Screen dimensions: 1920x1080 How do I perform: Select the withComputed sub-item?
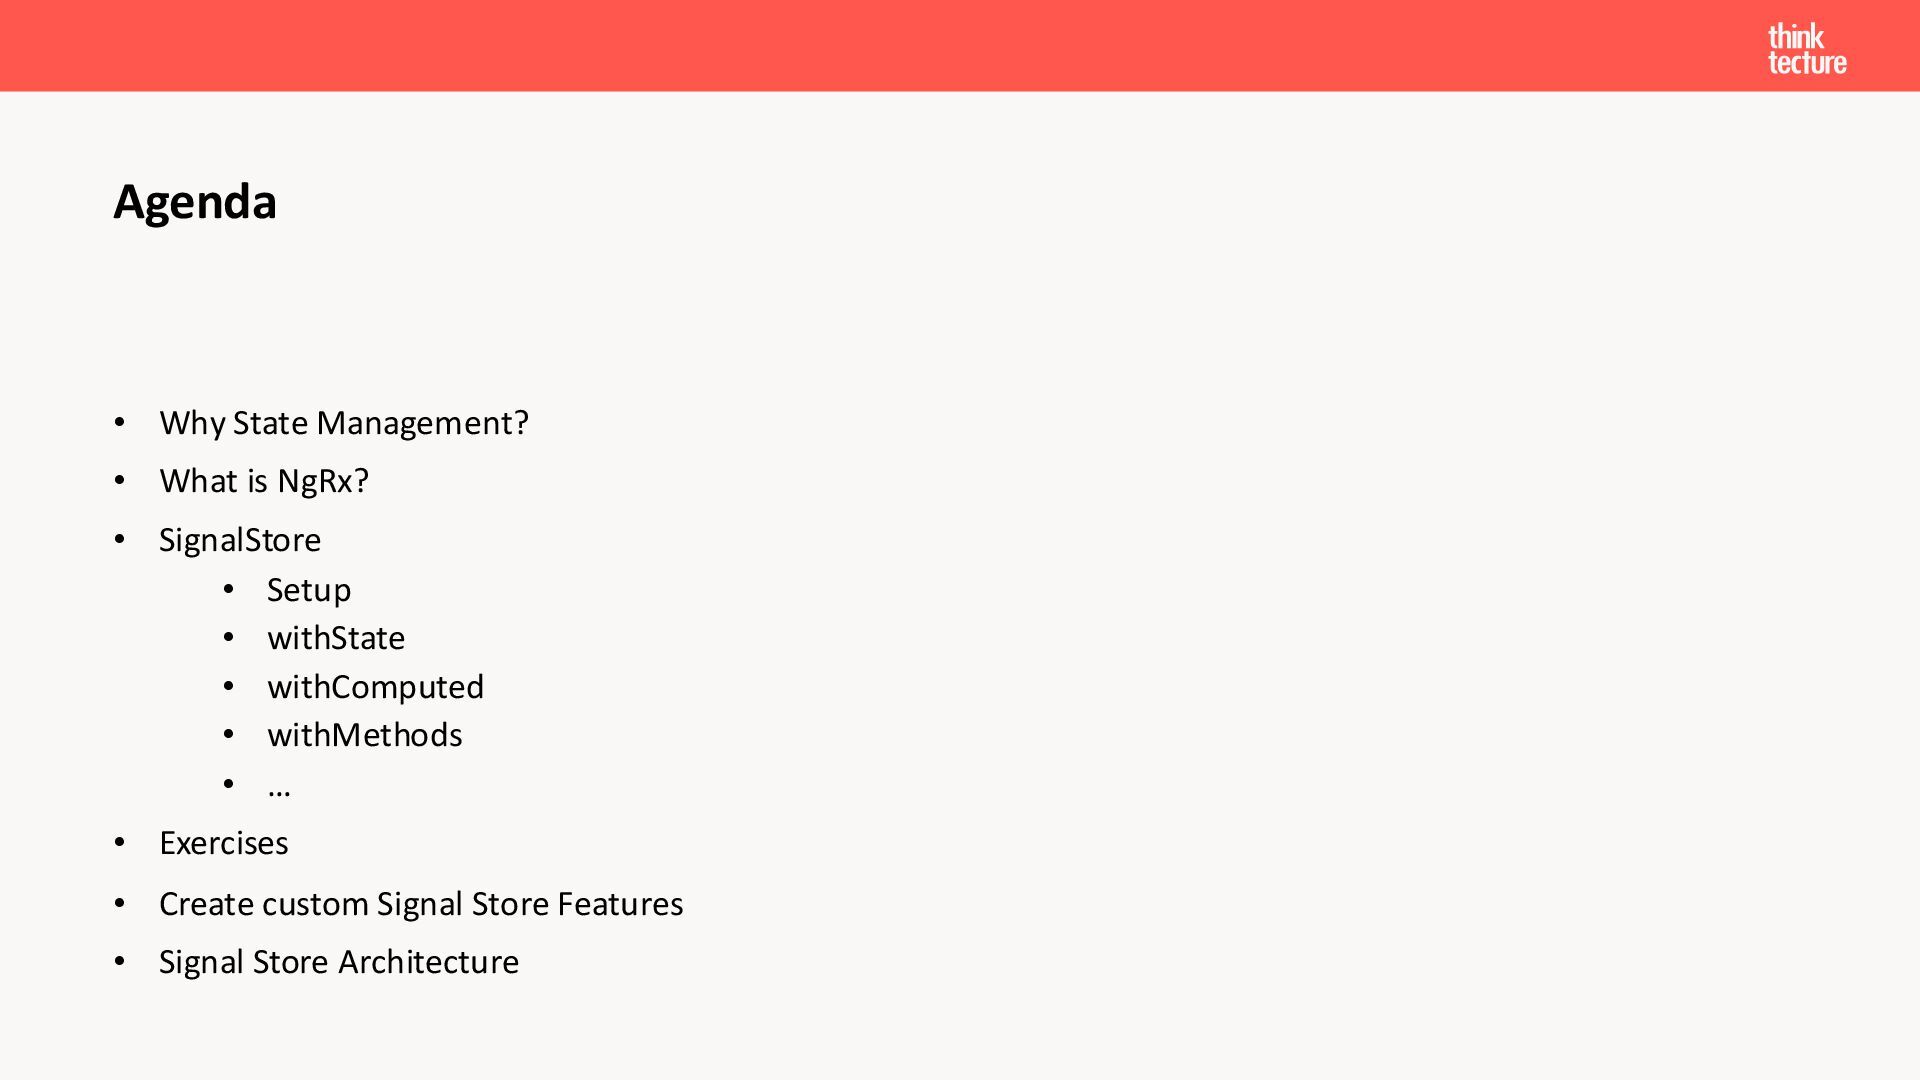point(375,687)
